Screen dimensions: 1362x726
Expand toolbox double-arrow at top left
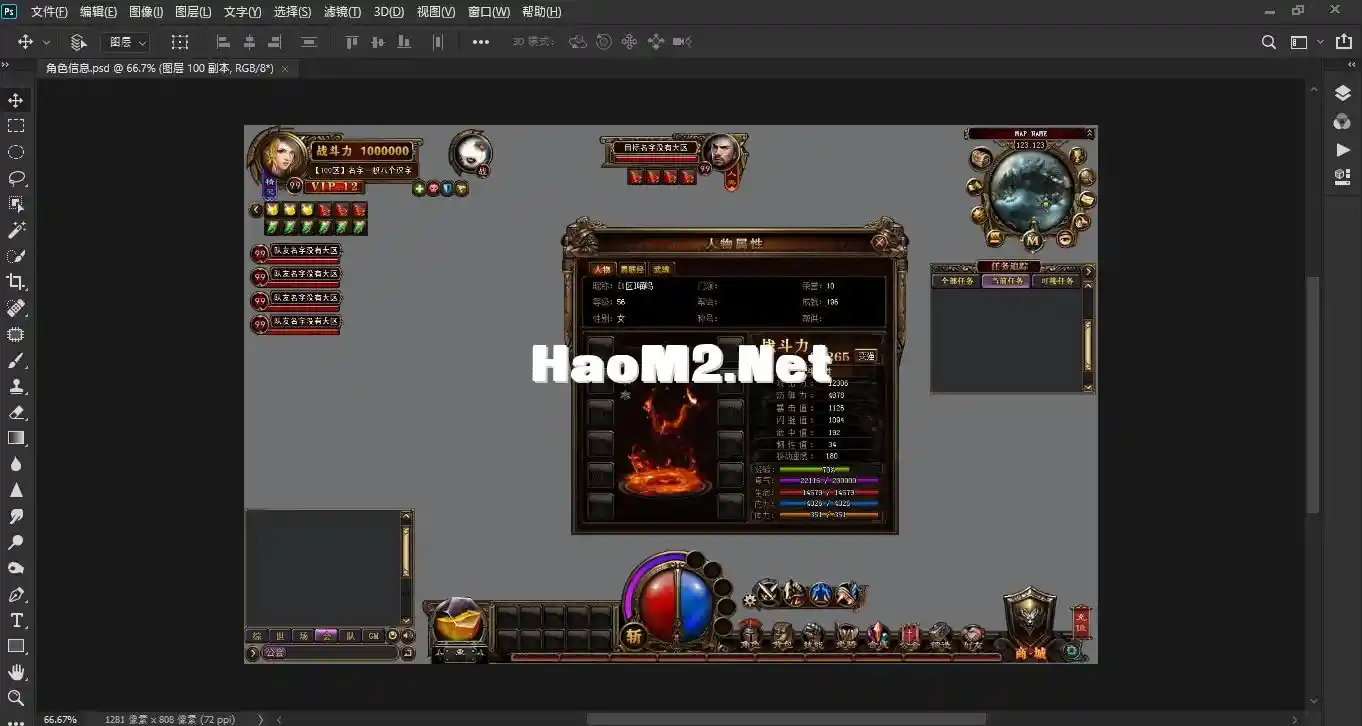(4, 65)
